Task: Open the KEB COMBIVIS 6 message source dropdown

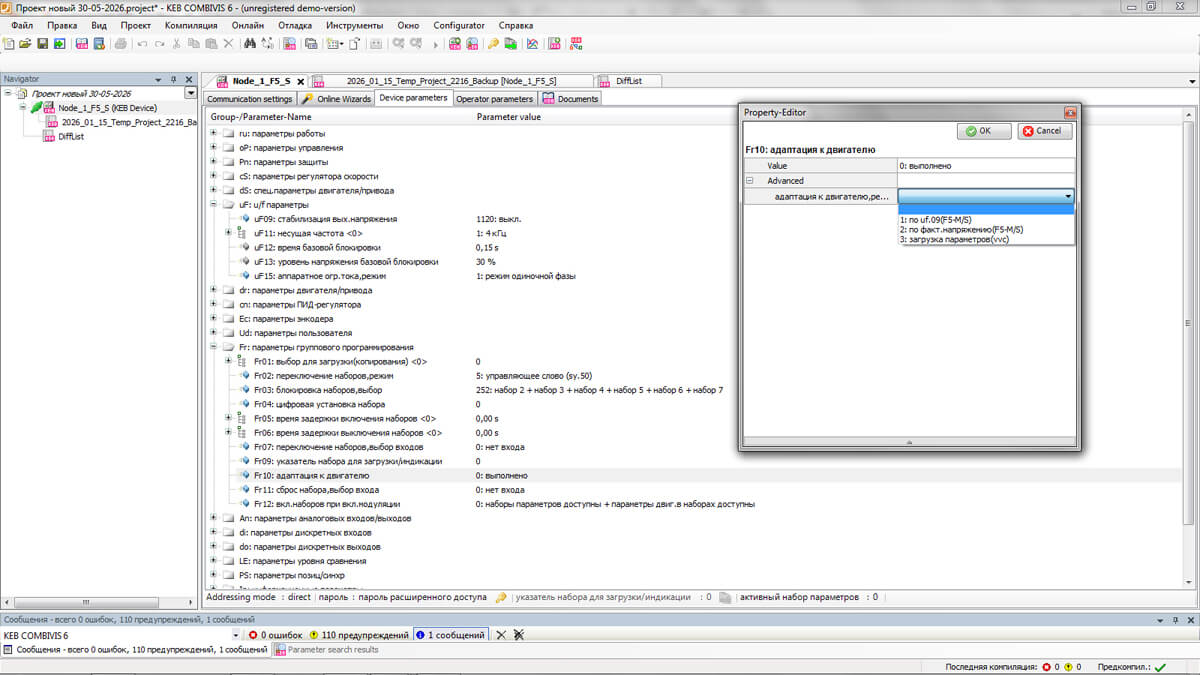Action: coord(236,635)
